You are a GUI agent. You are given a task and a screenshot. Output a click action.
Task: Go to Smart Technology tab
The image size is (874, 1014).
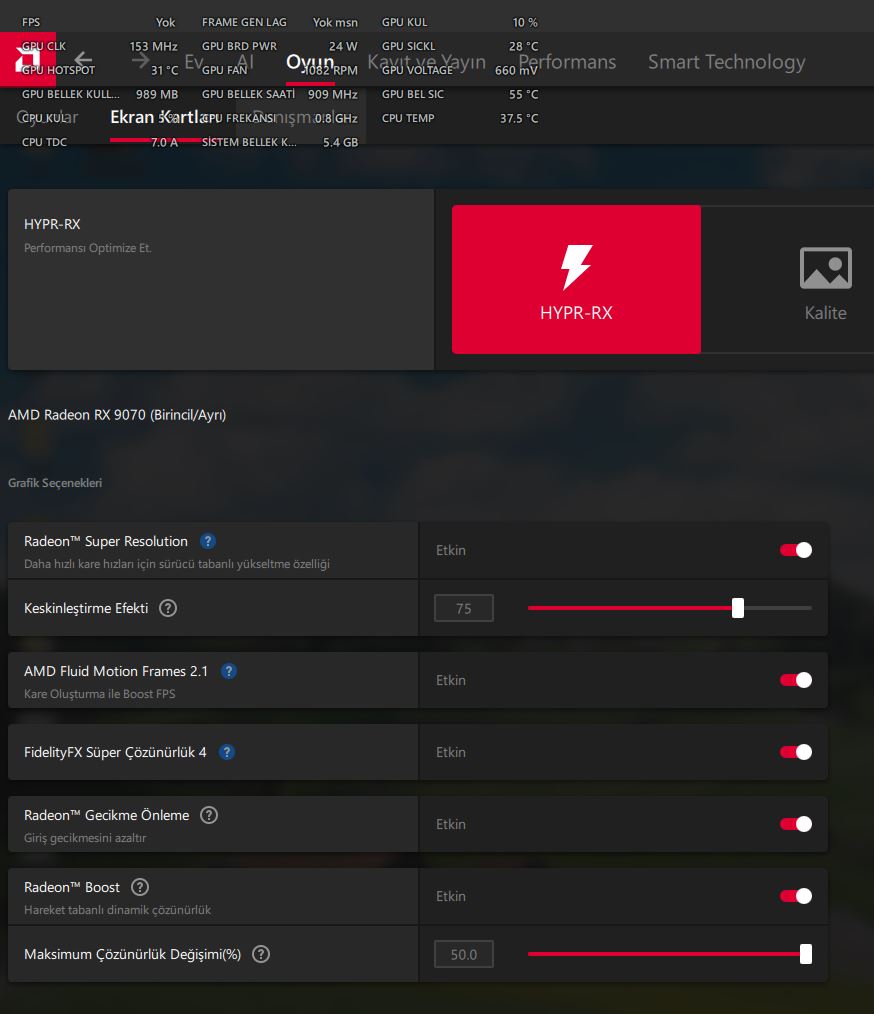(727, 62)
